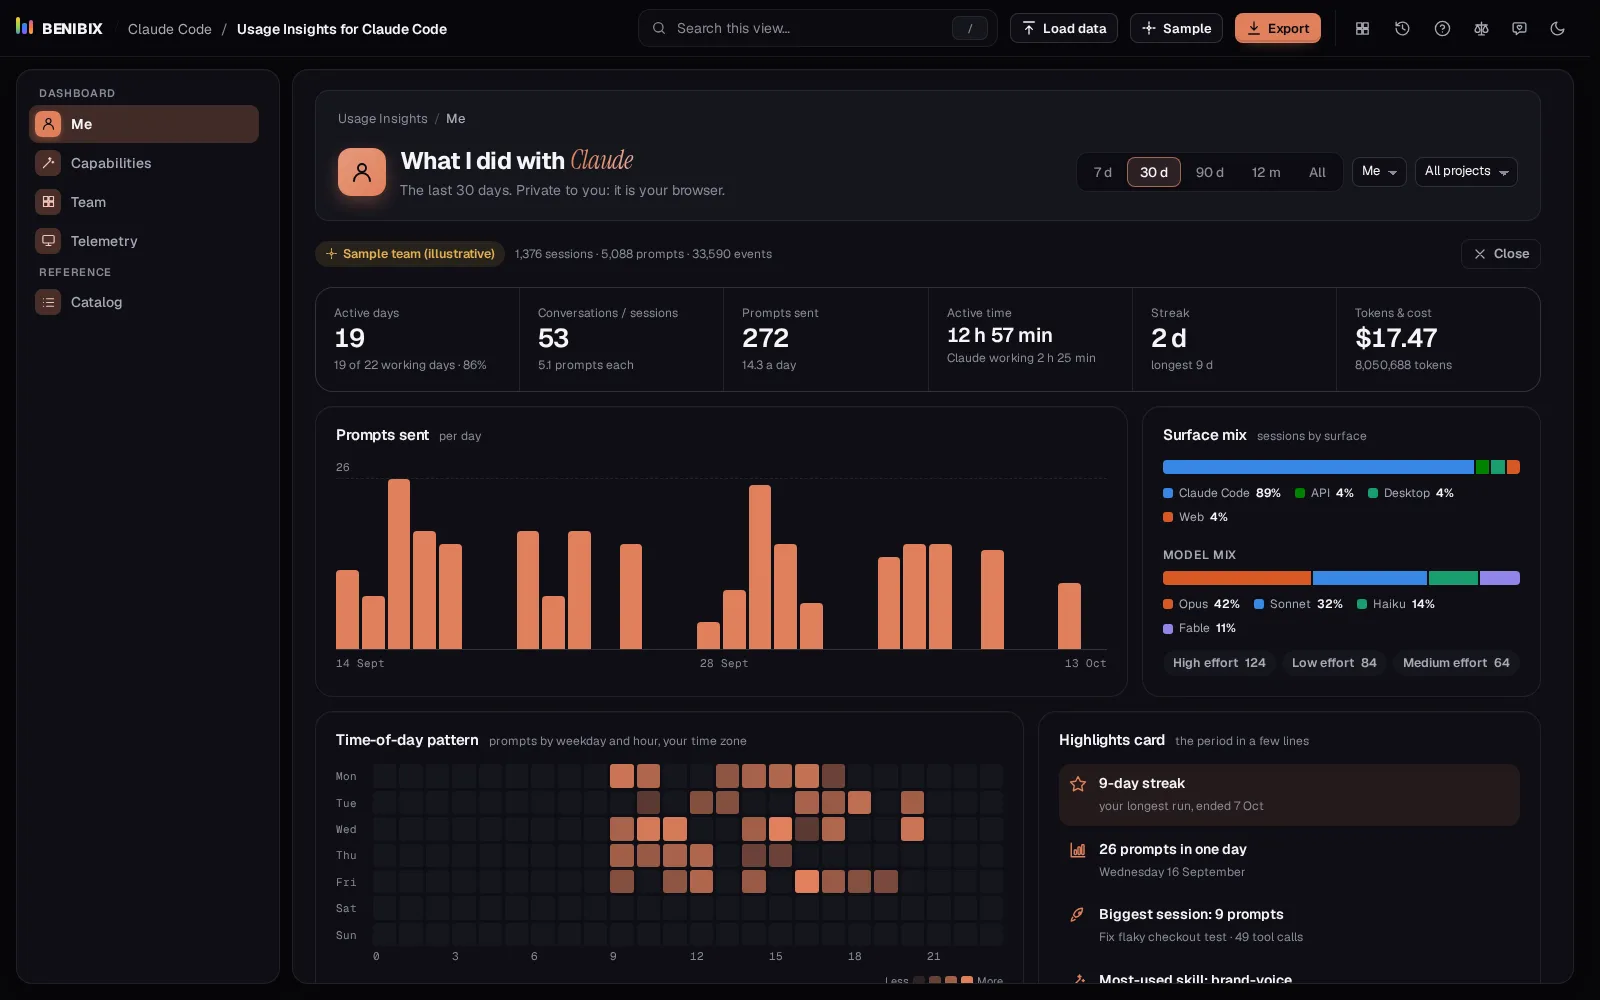
Task: Click the Catalog list icon
Action: click(48, 302)
